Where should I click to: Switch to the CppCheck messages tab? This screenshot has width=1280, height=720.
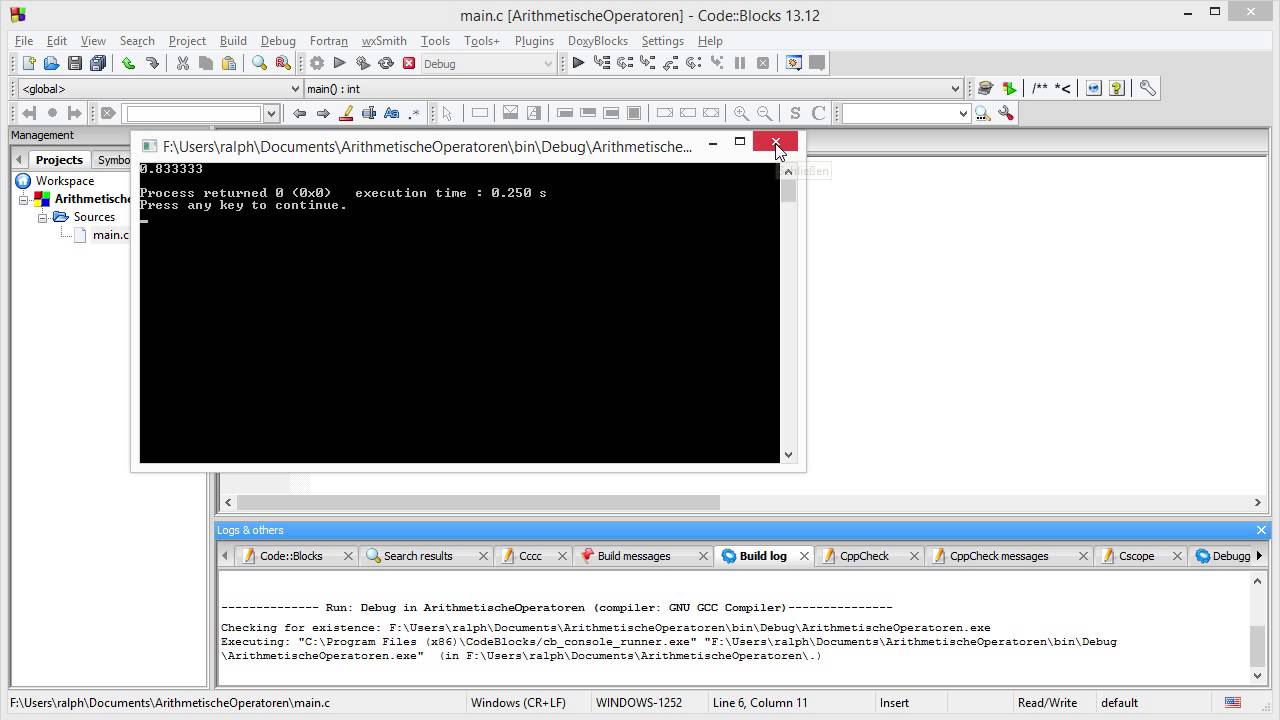(999, 556)
